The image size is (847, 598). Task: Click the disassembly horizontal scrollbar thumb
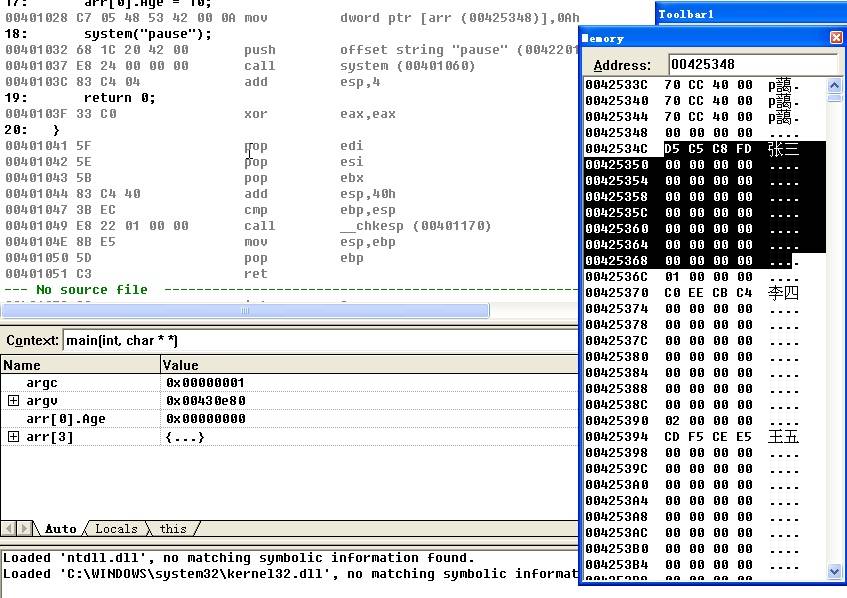(x=245, y=311)
